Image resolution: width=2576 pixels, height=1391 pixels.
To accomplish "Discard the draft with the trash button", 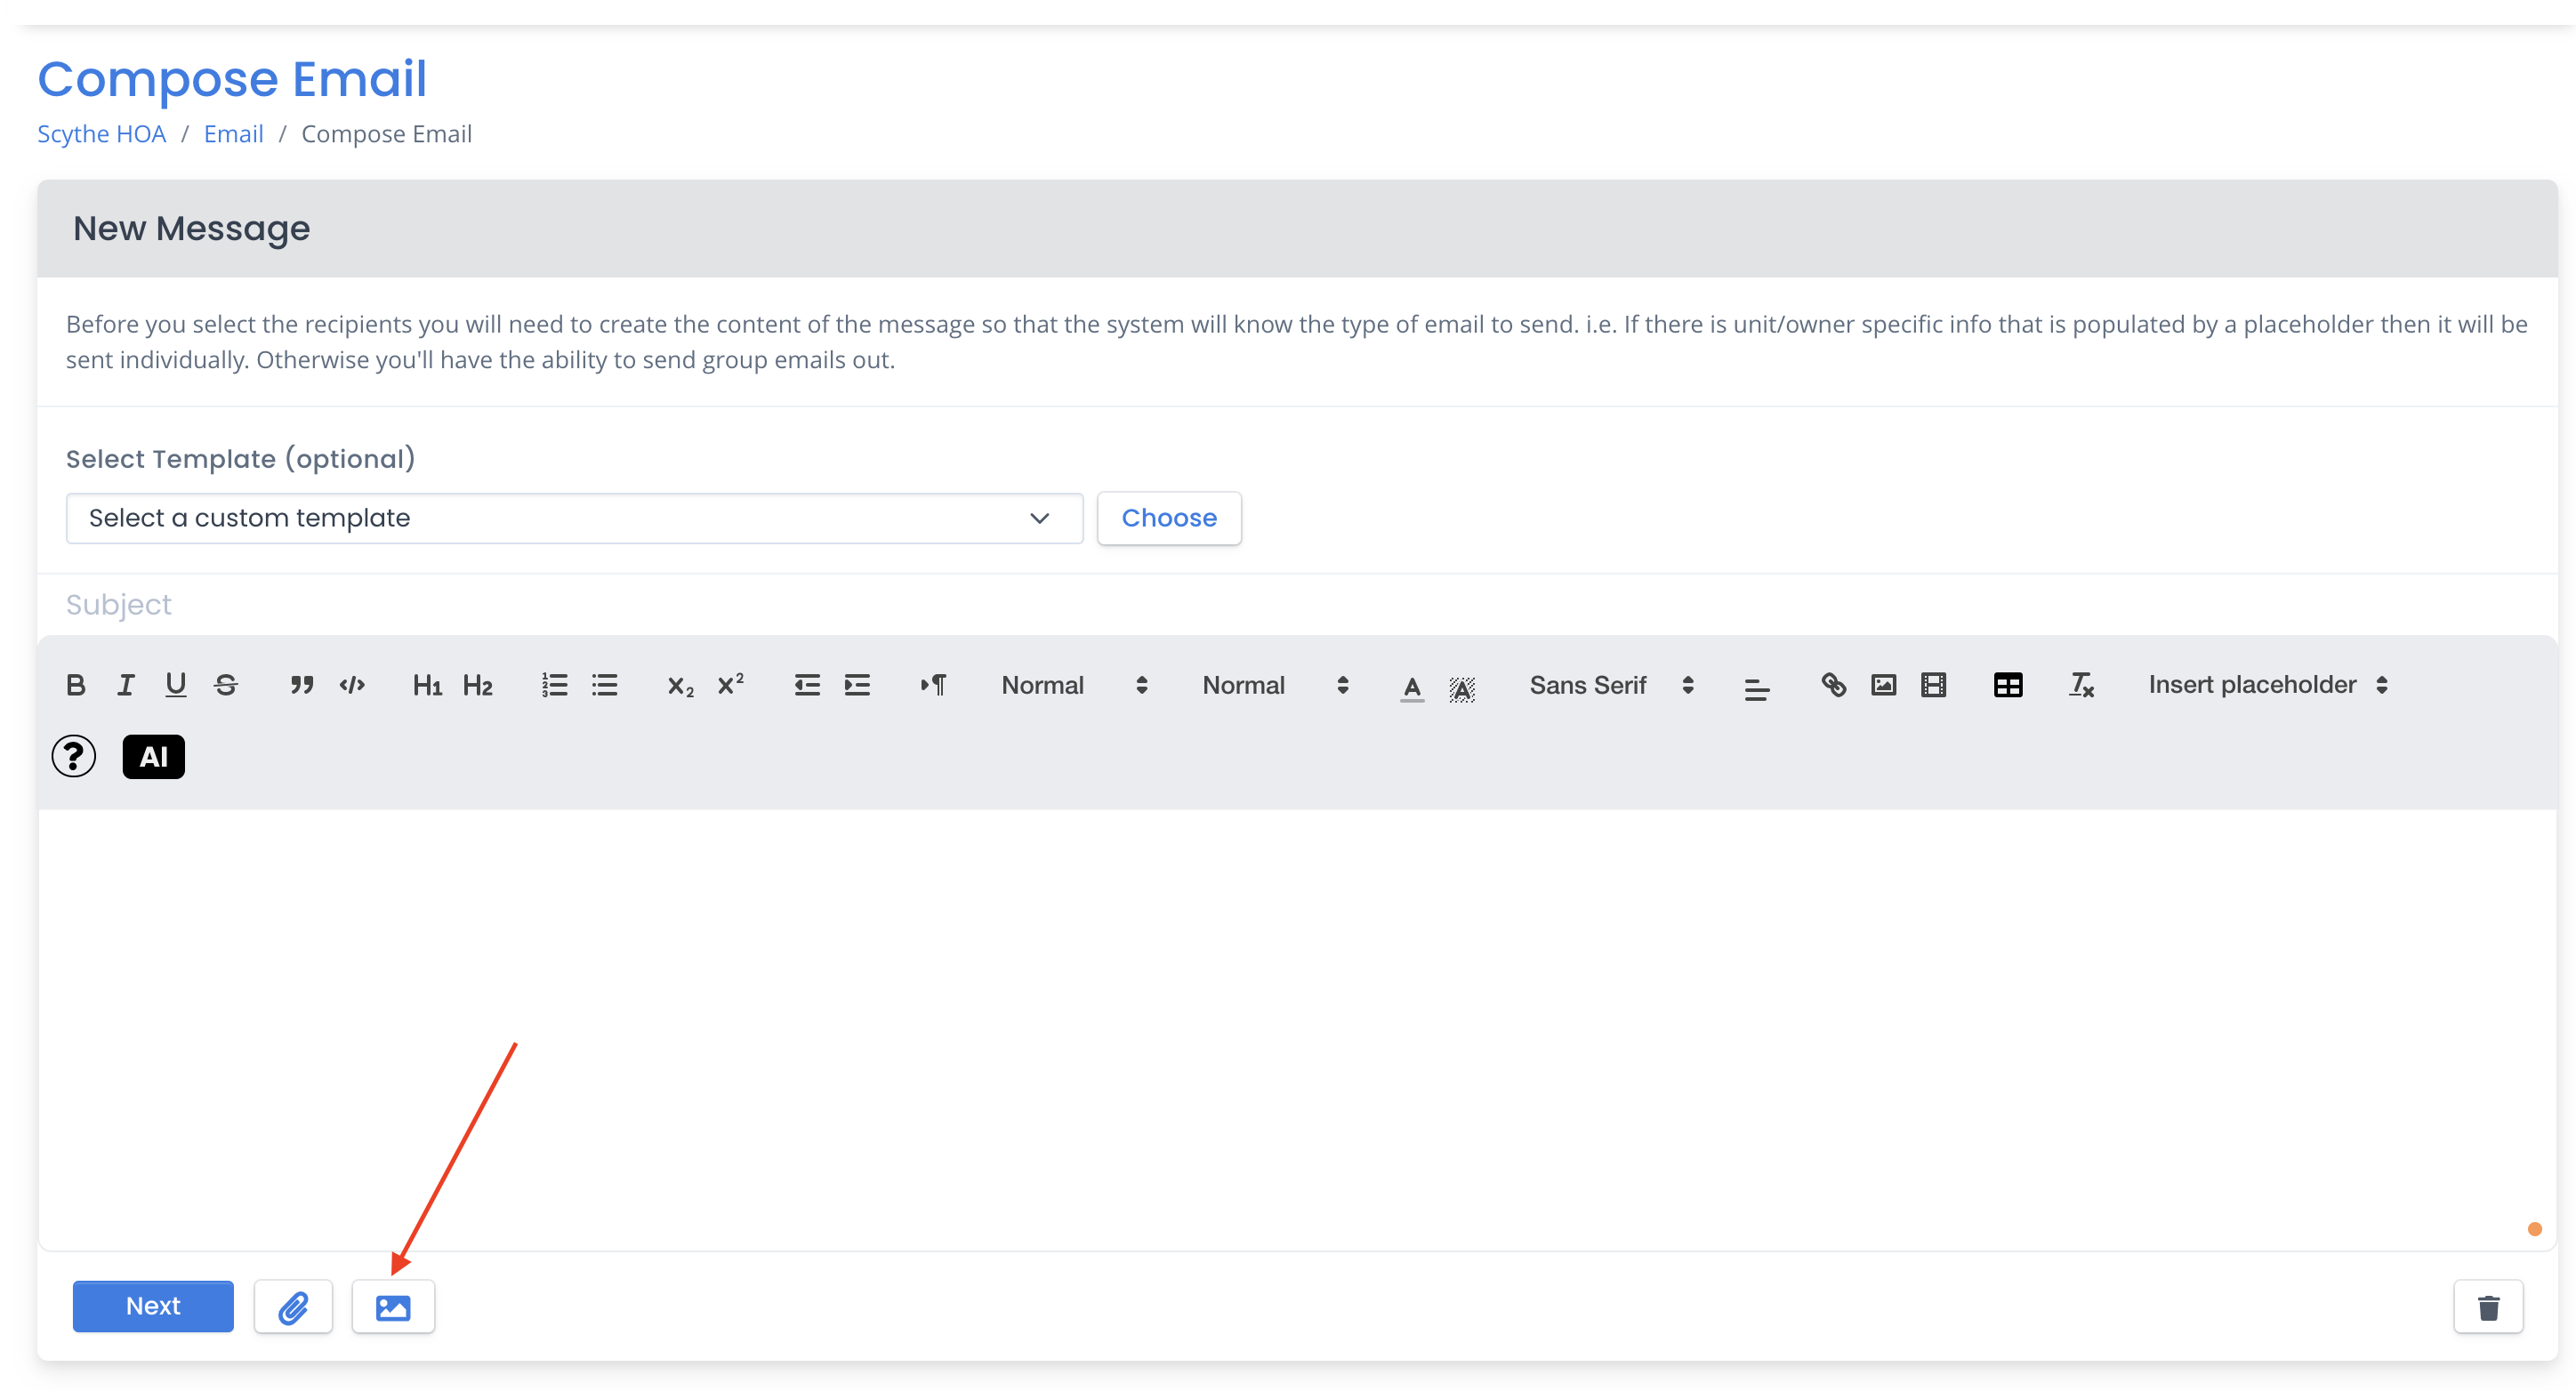I will (x=2489, y=1307).
